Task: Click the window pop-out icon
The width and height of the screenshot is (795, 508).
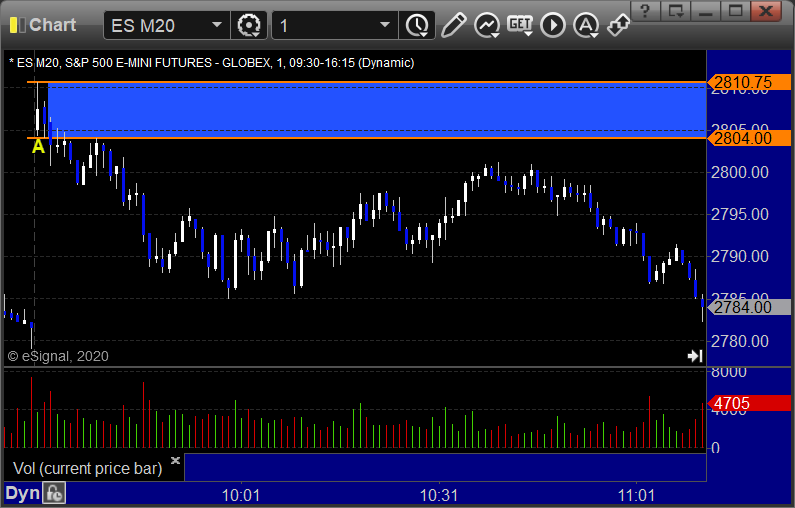Action: point(676,11)
